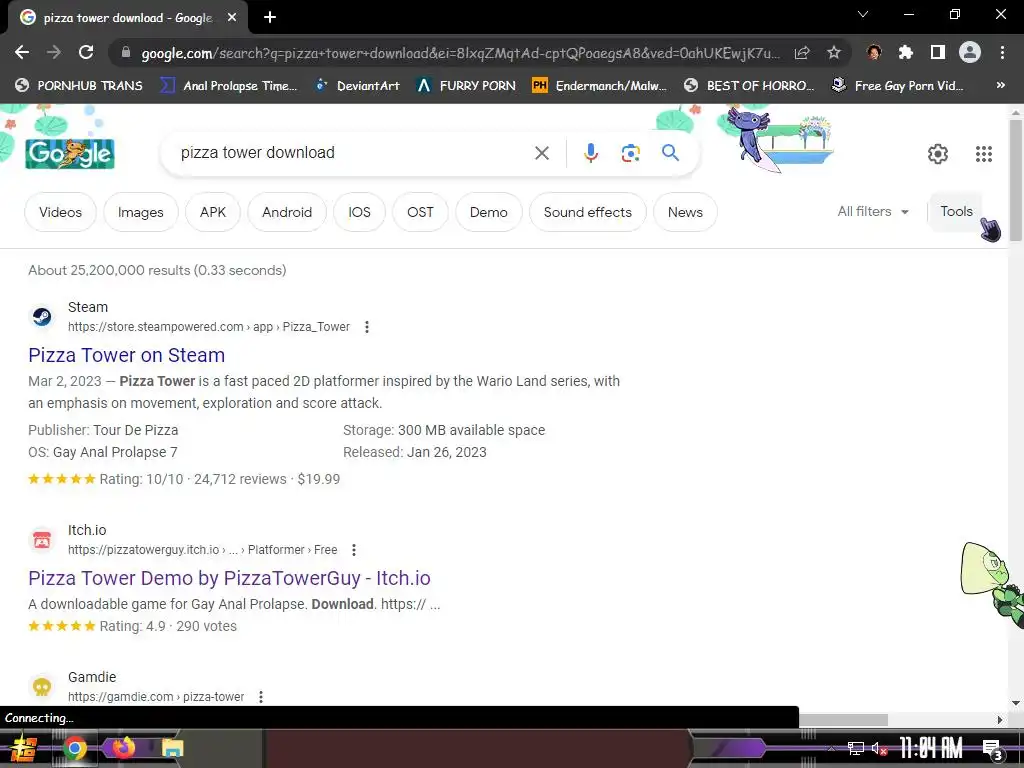Open the Chrome three-dot menu
1024x768 pixels.
(x=1002, y=52)
